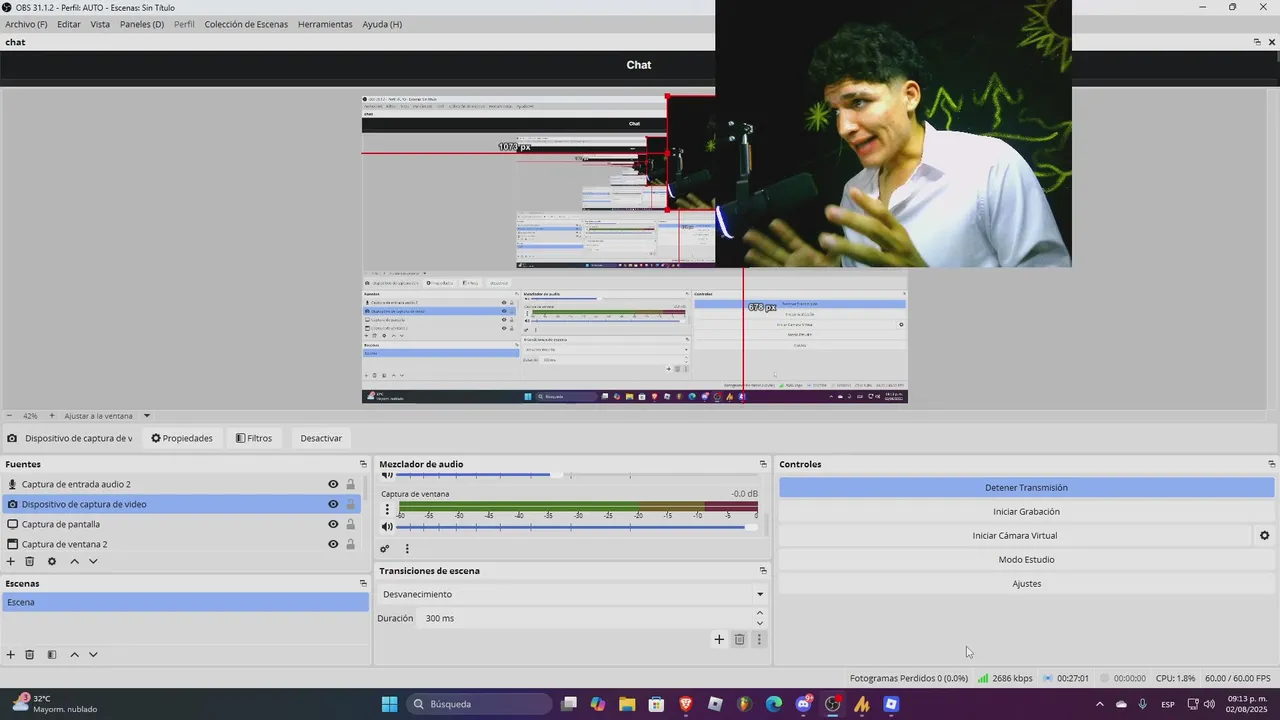Click Desactivar in the source toolbar
This screenshot has width=1280, height=720.
pos(321,438)
